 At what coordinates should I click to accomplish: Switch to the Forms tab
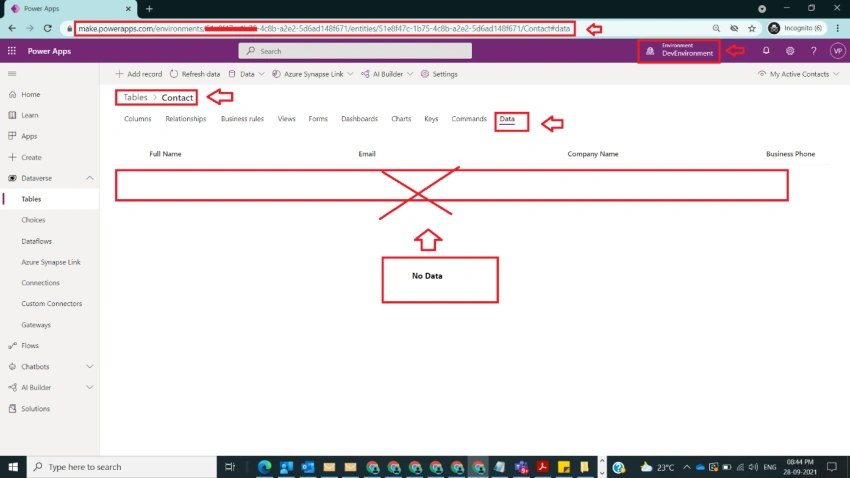point(318,119)
